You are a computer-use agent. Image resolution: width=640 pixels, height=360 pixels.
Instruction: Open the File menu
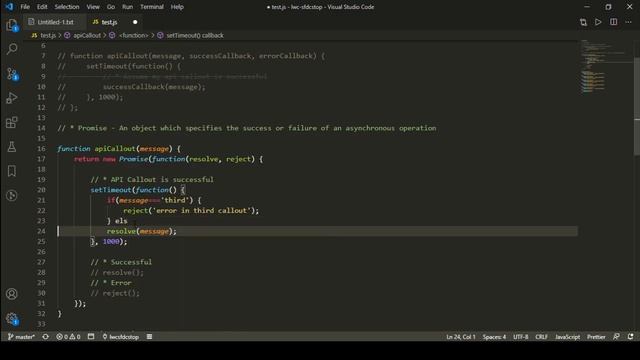point(25,7)
